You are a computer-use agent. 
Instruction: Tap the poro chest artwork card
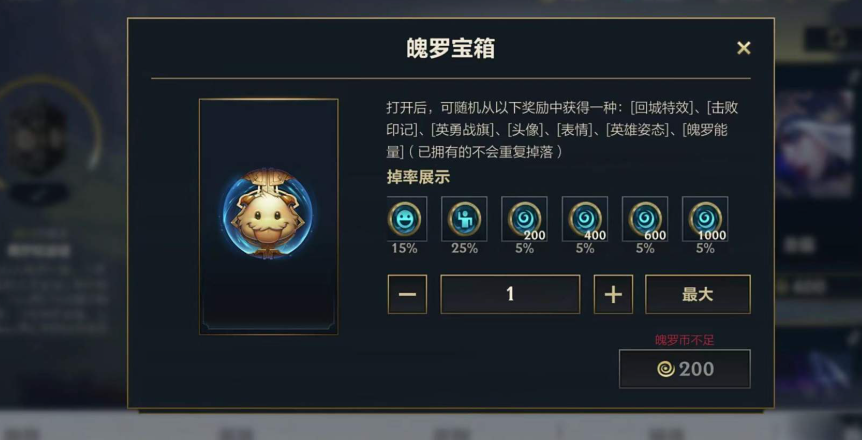tap(269, 217)
